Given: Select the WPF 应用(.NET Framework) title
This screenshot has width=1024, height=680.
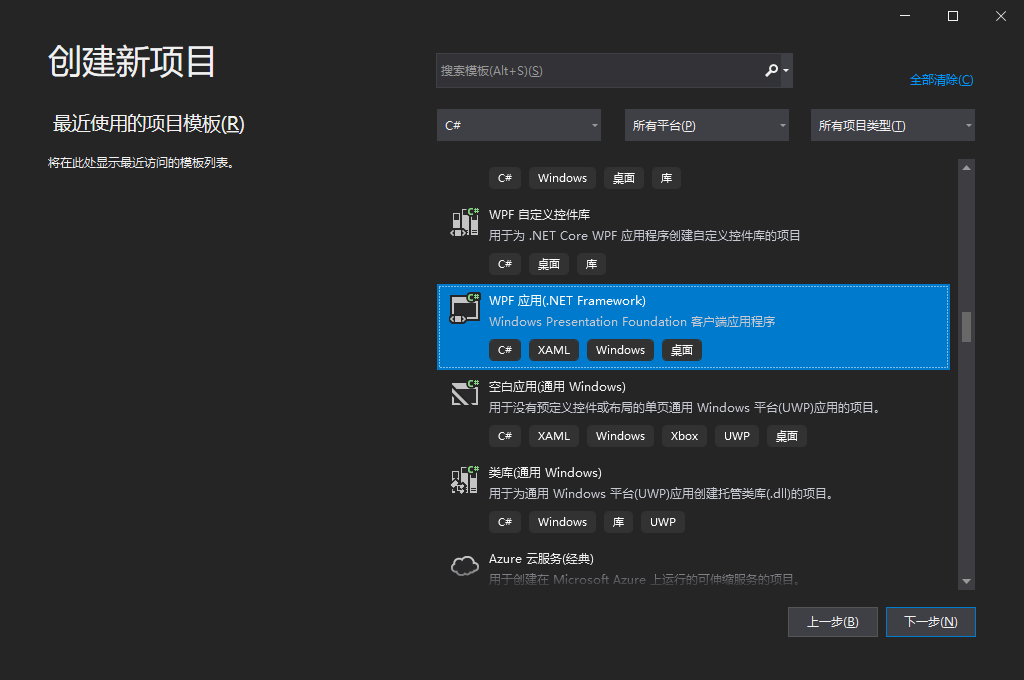Looking at the screenshot, I should 567,300.
